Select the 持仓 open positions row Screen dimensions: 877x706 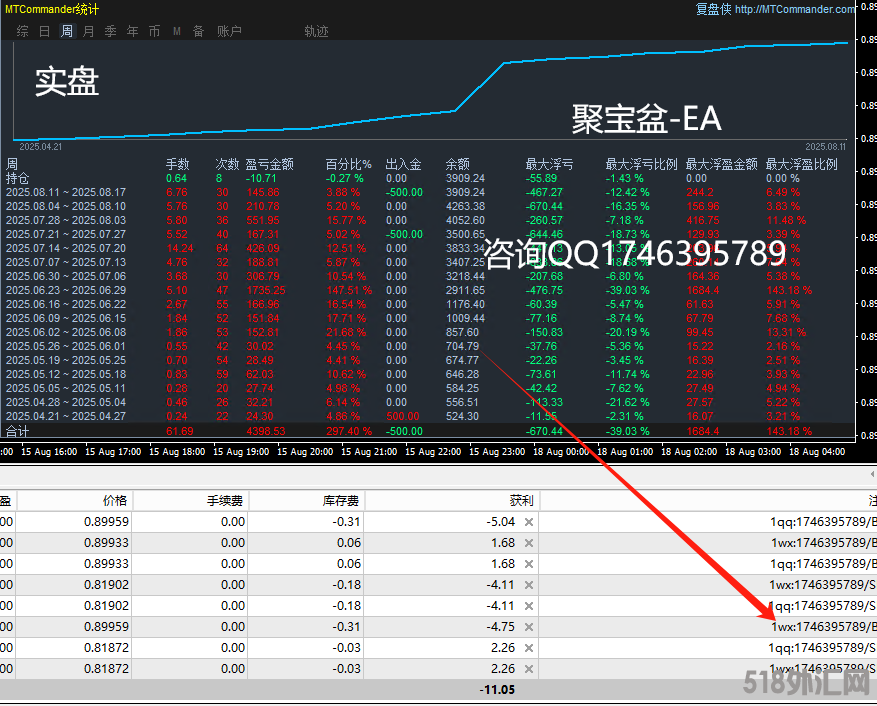click(18, 178)
